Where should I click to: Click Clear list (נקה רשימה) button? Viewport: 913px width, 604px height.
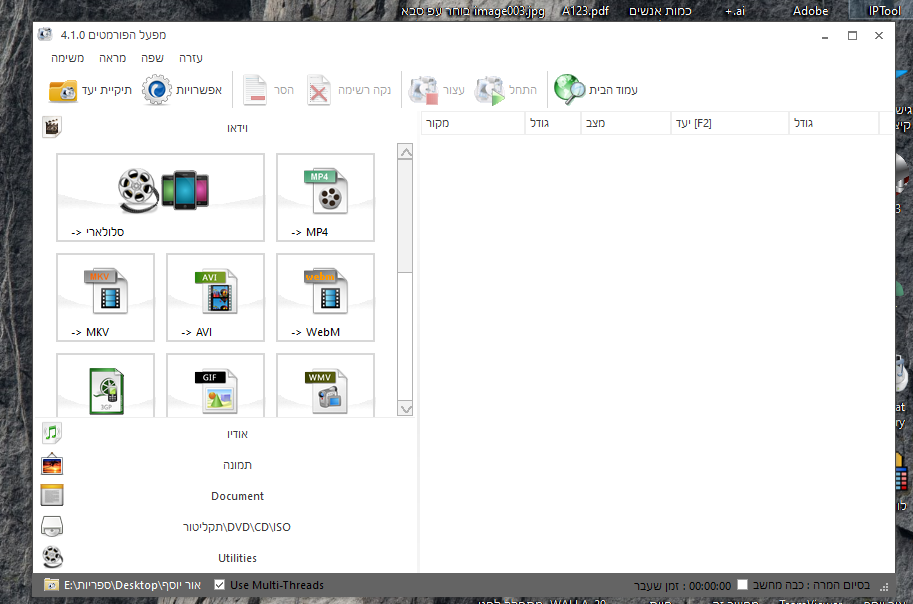[348, 90]
